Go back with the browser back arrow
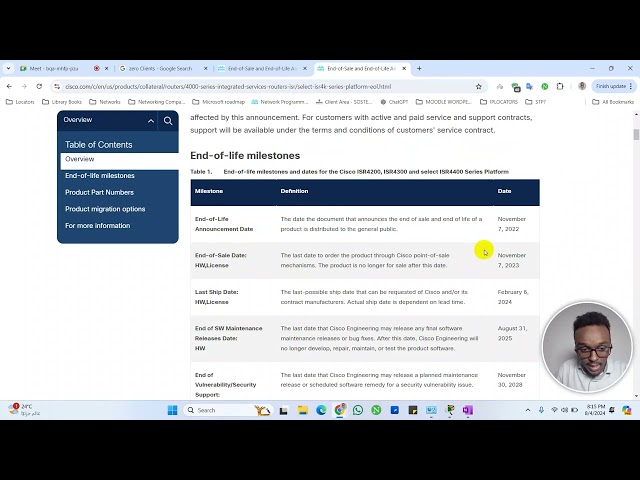Image resolution: width=640 pixels, height=480 pixels. [x=9, y=87]
